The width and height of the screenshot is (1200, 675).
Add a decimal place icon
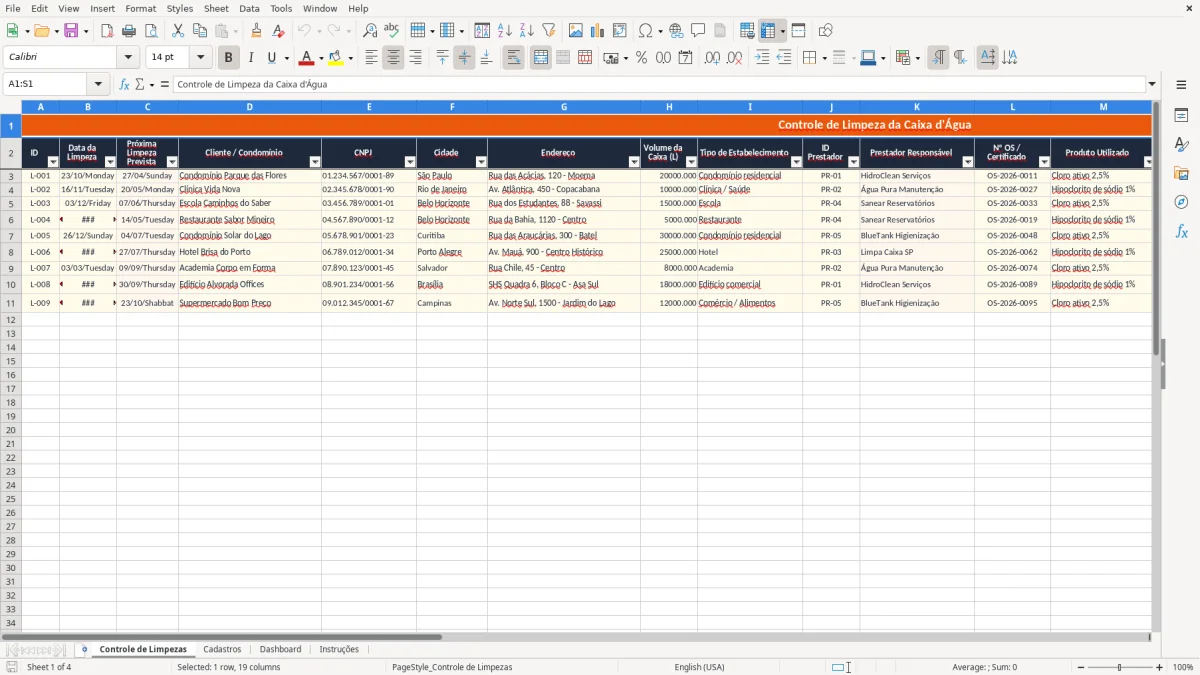pyautogui.click(x=712, y=58)
